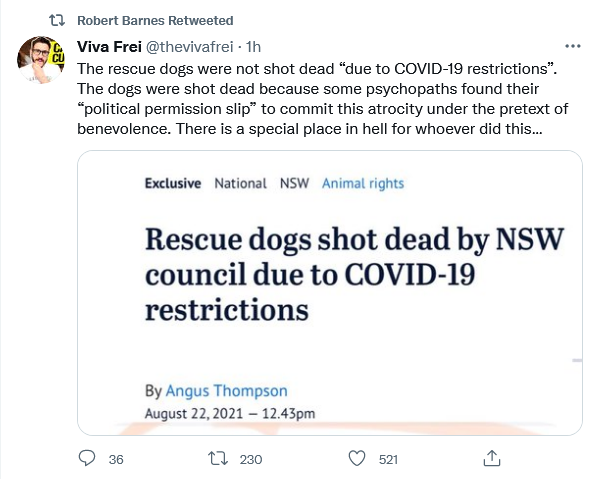Click the 521 likes count

coord(388,459)
